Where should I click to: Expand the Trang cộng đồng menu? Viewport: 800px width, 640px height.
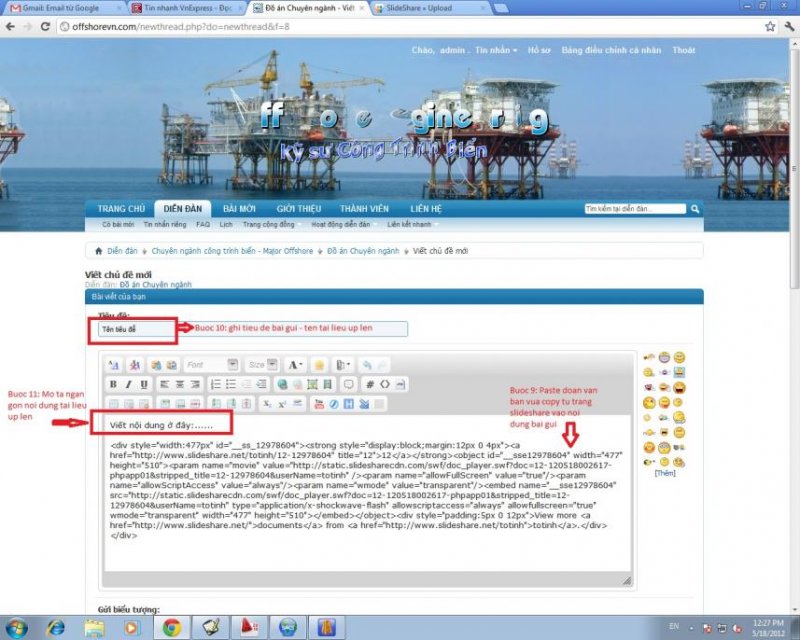click(x=271, y=225)
